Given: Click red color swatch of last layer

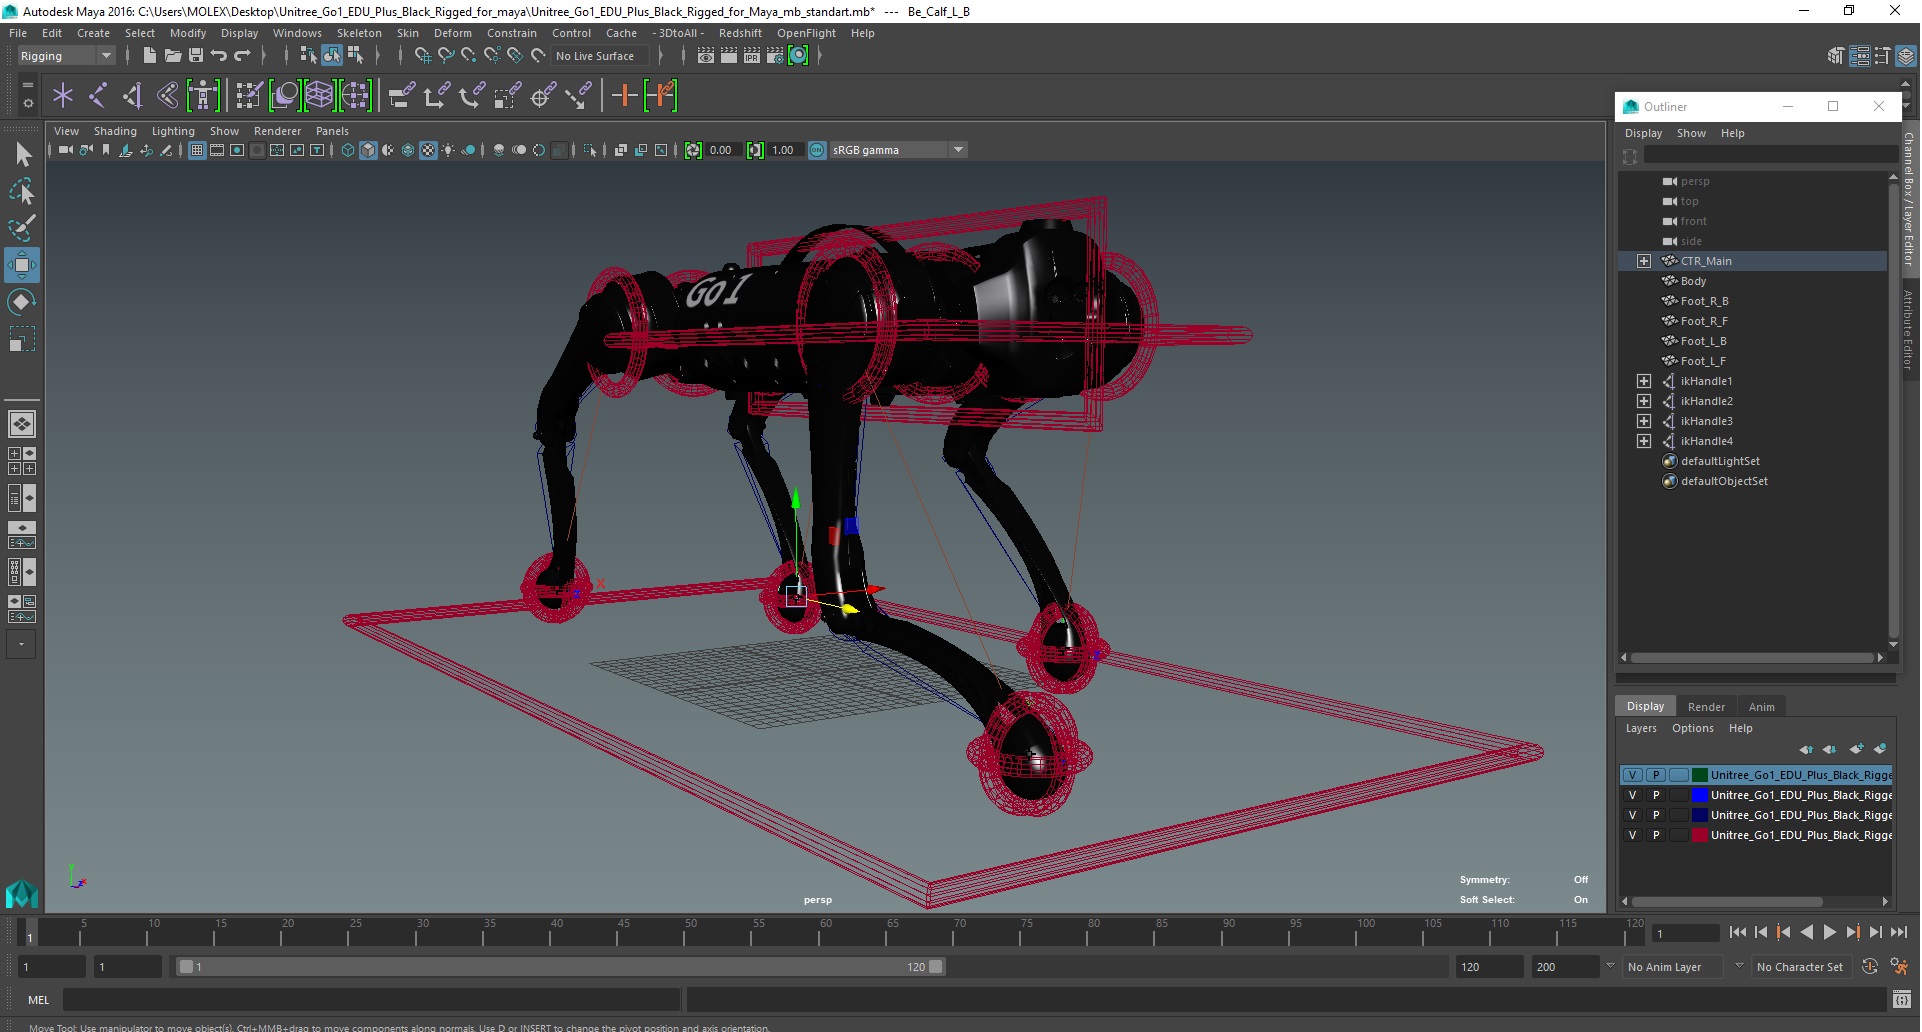Looking at the screenshot, I should [x=1700, y=835].
